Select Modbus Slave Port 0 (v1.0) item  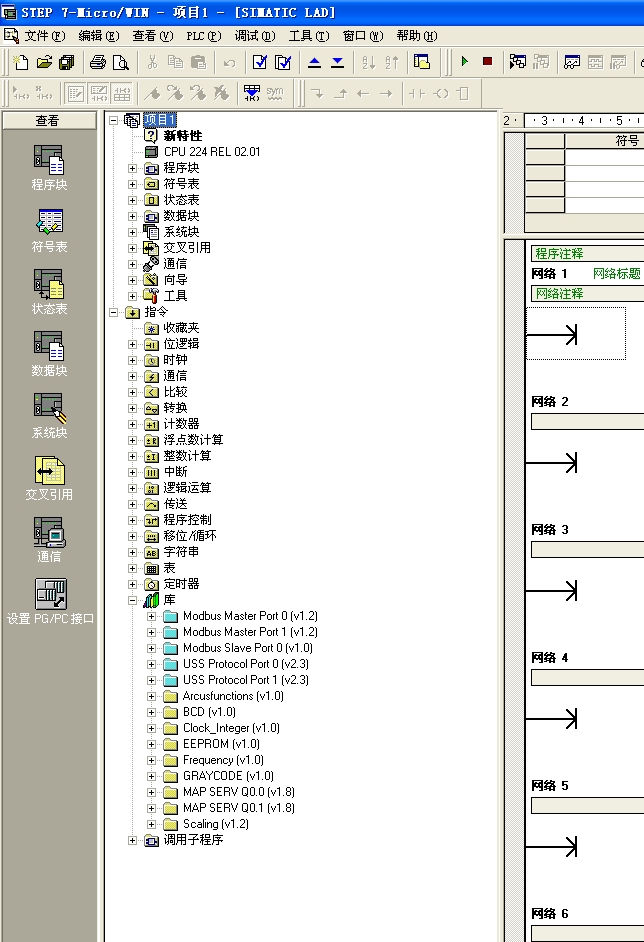coord(248,648)
